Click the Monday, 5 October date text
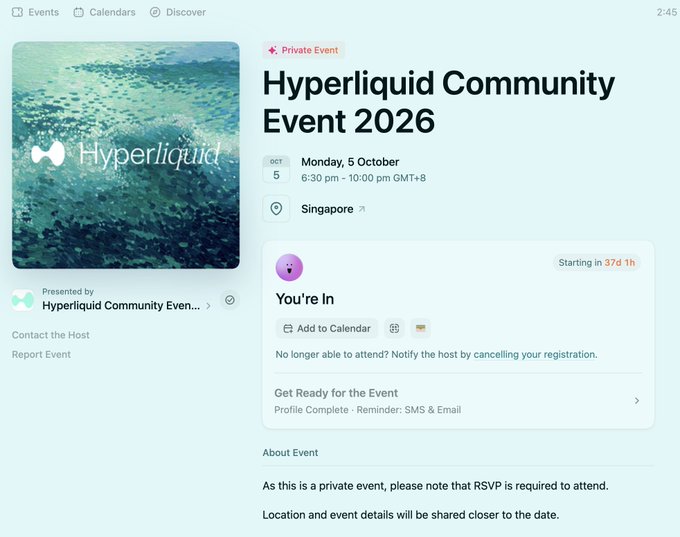This screenshot has height=537, width=680. pyautogui.click(x=350, y=162)
